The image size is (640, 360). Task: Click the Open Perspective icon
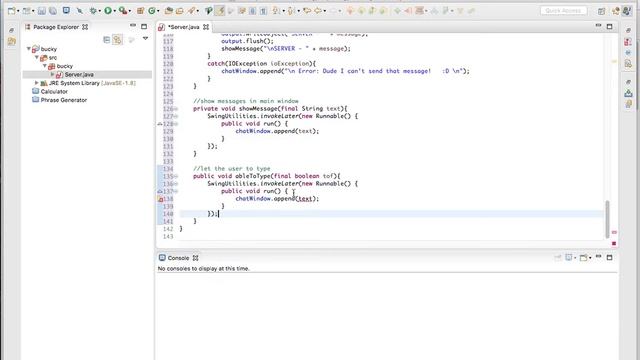601,11
